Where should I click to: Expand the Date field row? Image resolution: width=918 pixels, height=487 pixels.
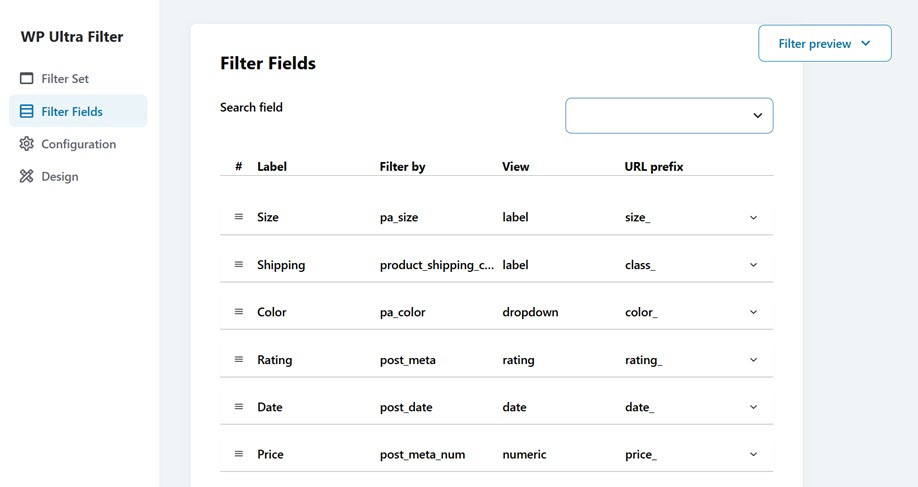(x=753, y=408)
